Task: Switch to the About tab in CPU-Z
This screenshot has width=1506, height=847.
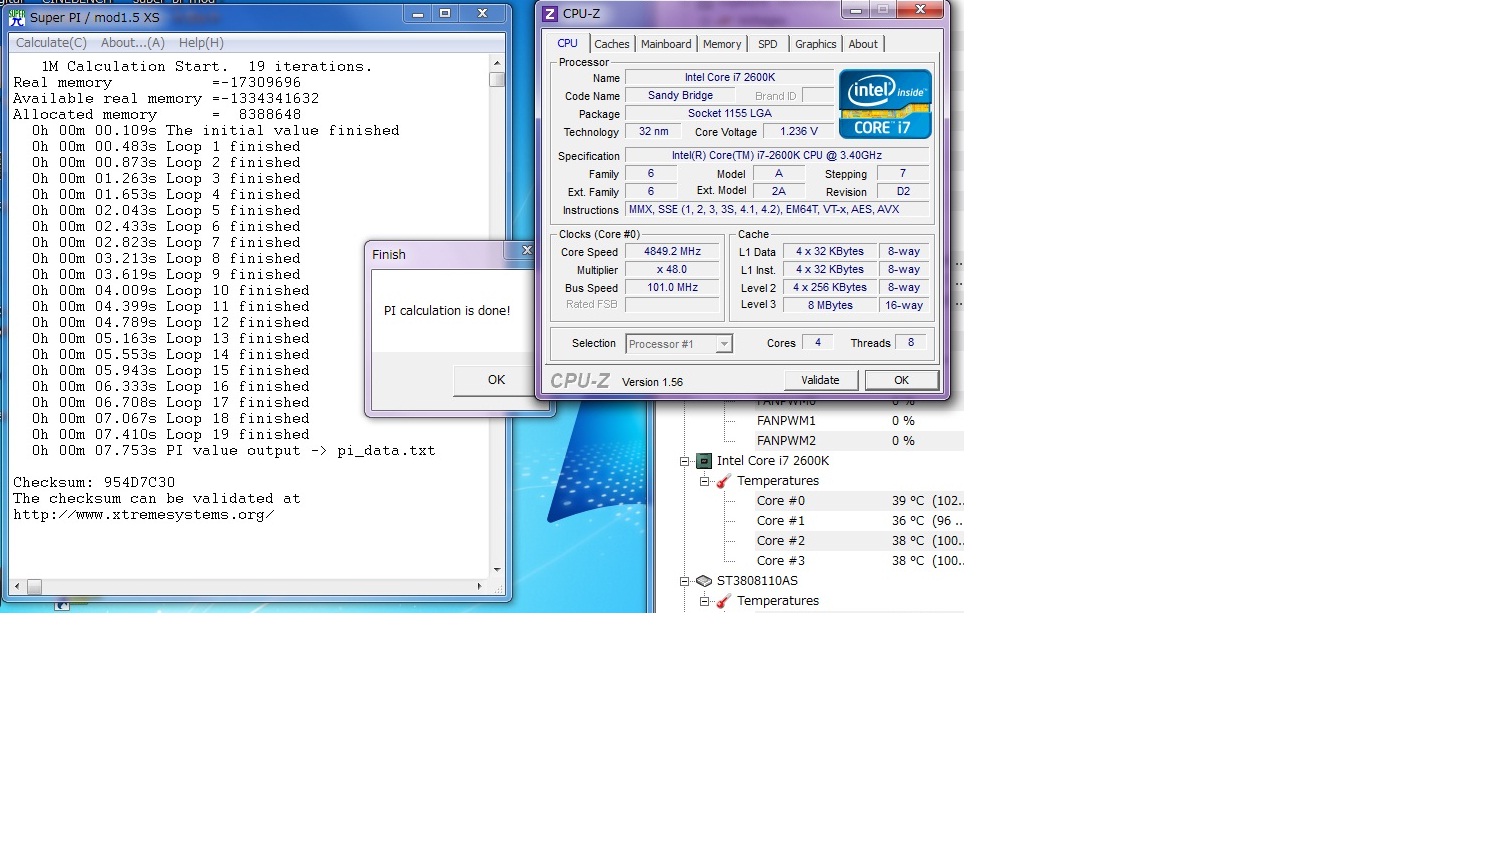Action: pos(863,44)
